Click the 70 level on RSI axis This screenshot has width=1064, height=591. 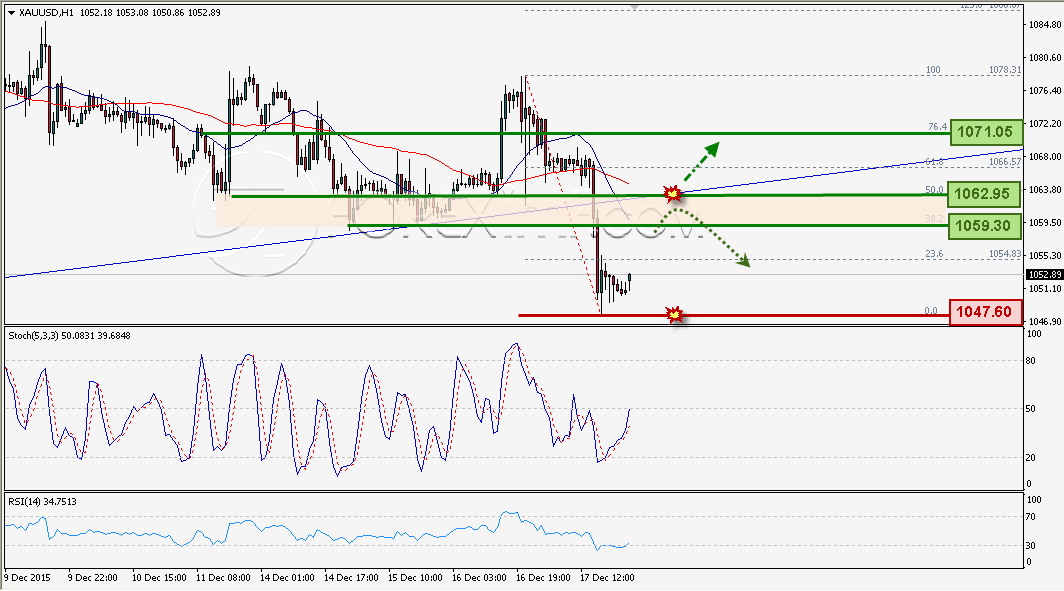(x=1031, y=516)
